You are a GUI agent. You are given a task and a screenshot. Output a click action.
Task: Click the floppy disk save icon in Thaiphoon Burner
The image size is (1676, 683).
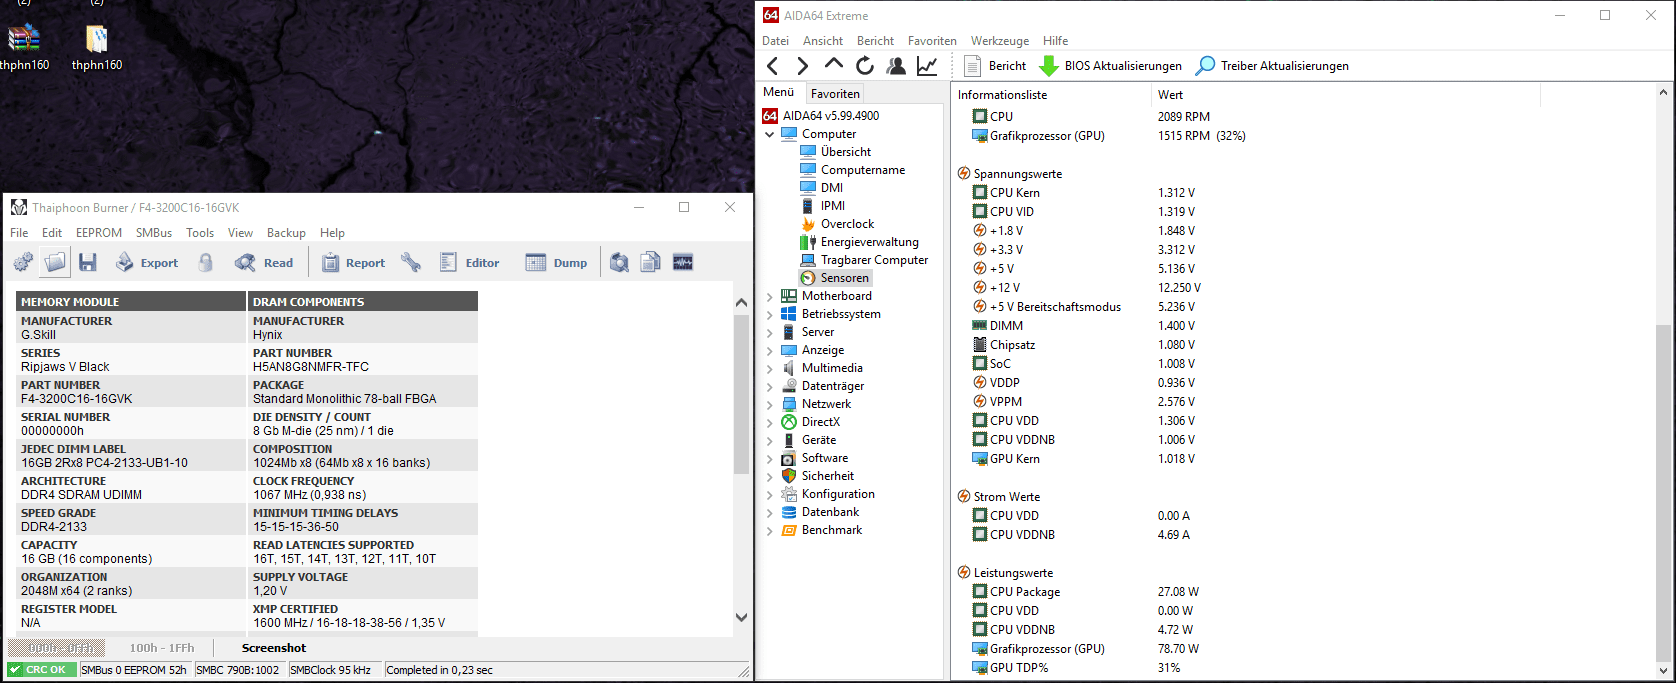click(x=88, y=263)
